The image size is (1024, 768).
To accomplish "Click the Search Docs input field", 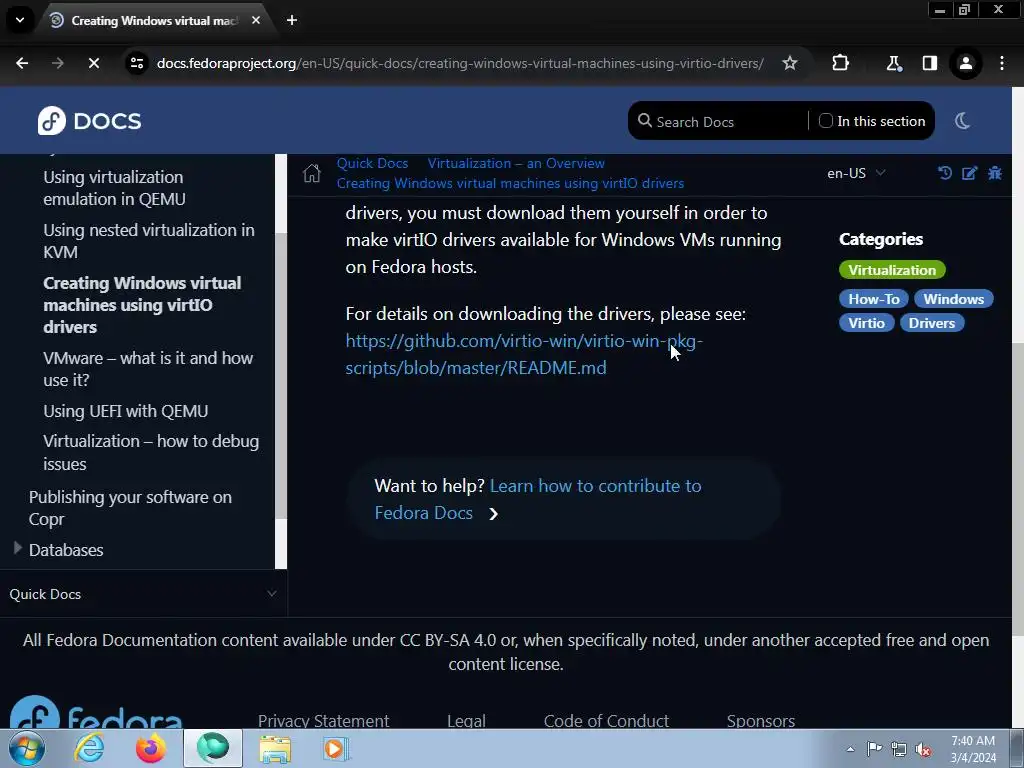I will pyautogui.click(x=725, y=121).
